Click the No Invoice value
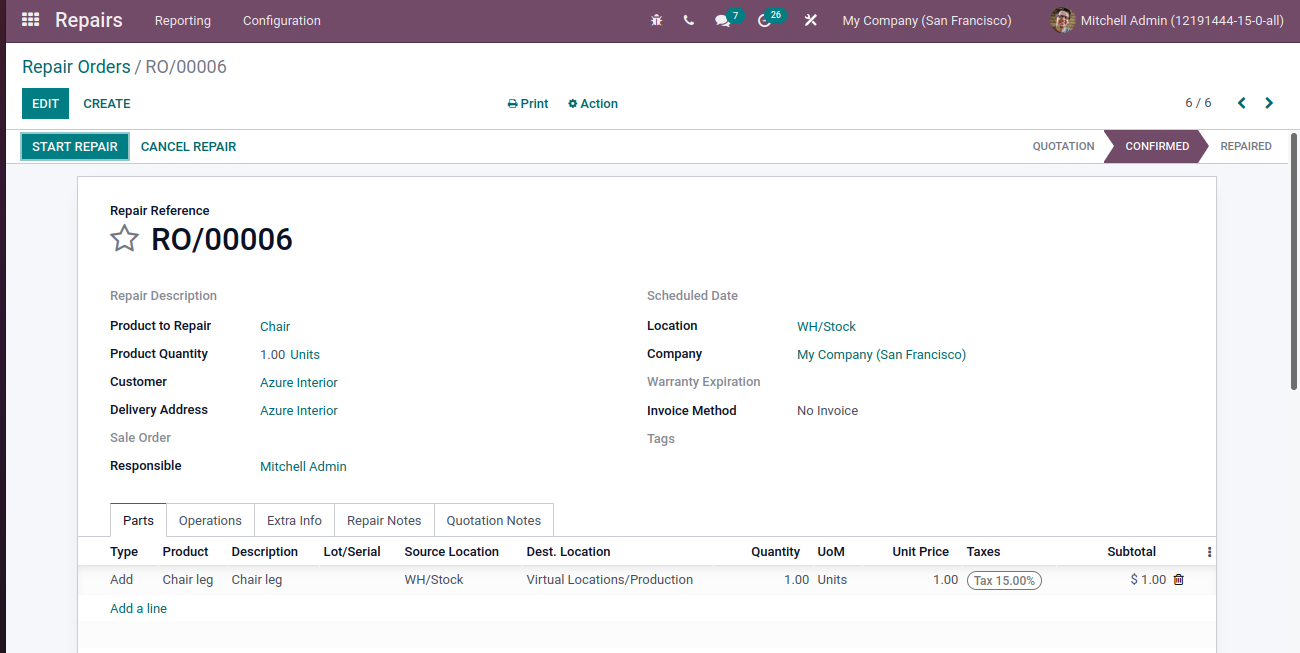The image size is (1300, 653). click(827, 411)
